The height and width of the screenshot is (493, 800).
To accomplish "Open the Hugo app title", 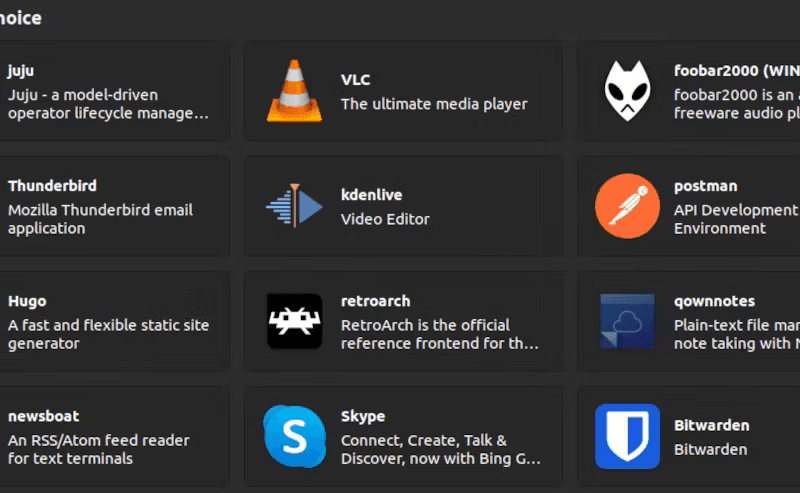I will (x=27, y=301).
